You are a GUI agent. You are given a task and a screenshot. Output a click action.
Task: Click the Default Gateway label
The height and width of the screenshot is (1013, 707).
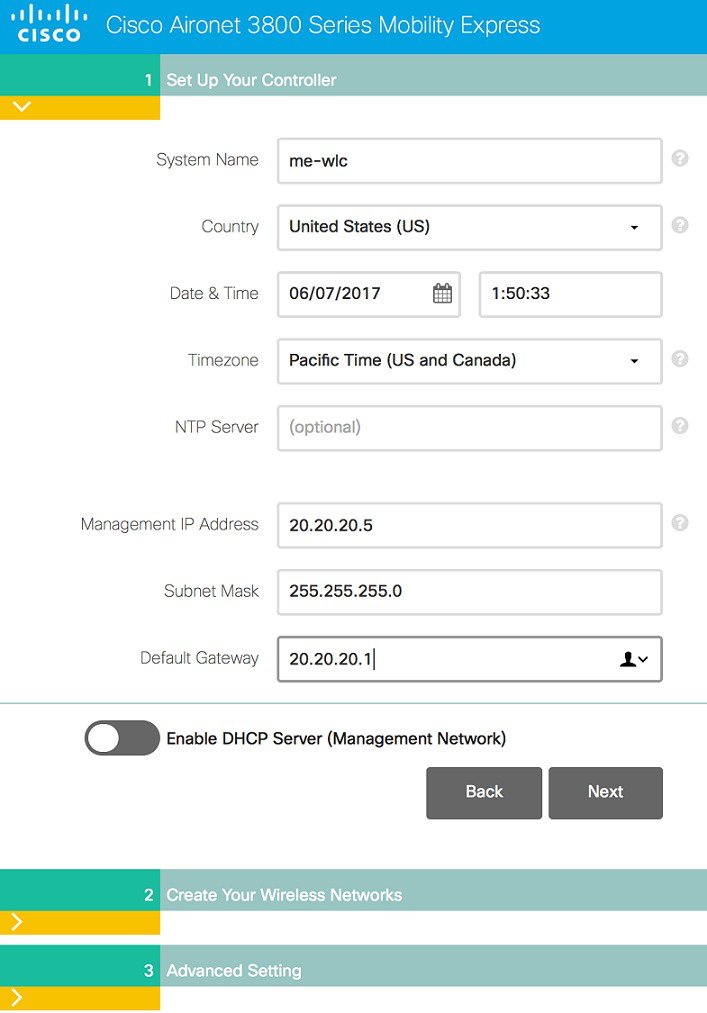pos(200,658)
